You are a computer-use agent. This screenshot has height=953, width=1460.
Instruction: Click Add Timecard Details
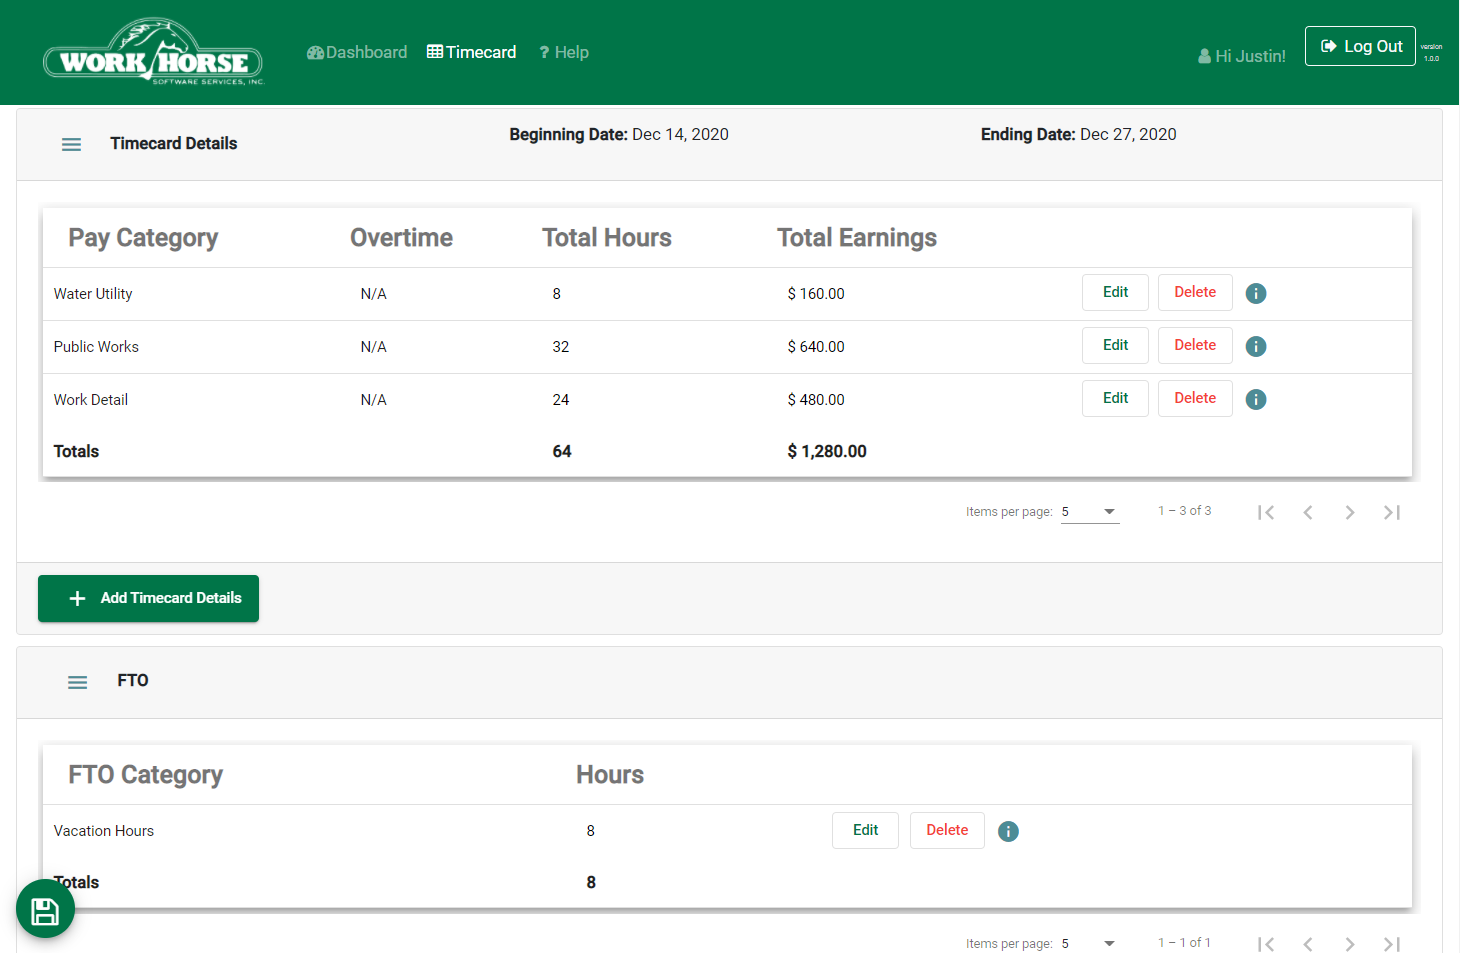(148, 598)
